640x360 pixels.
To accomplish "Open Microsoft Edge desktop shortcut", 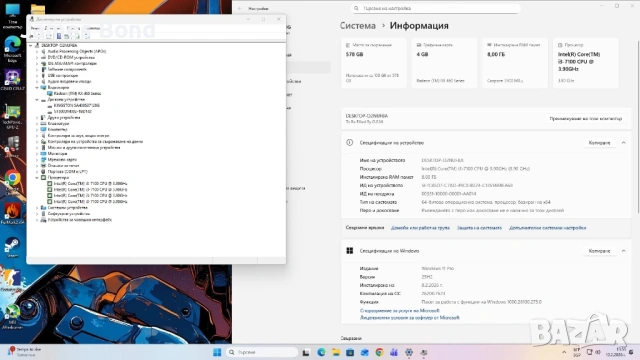I will click(x=12, y=49).
